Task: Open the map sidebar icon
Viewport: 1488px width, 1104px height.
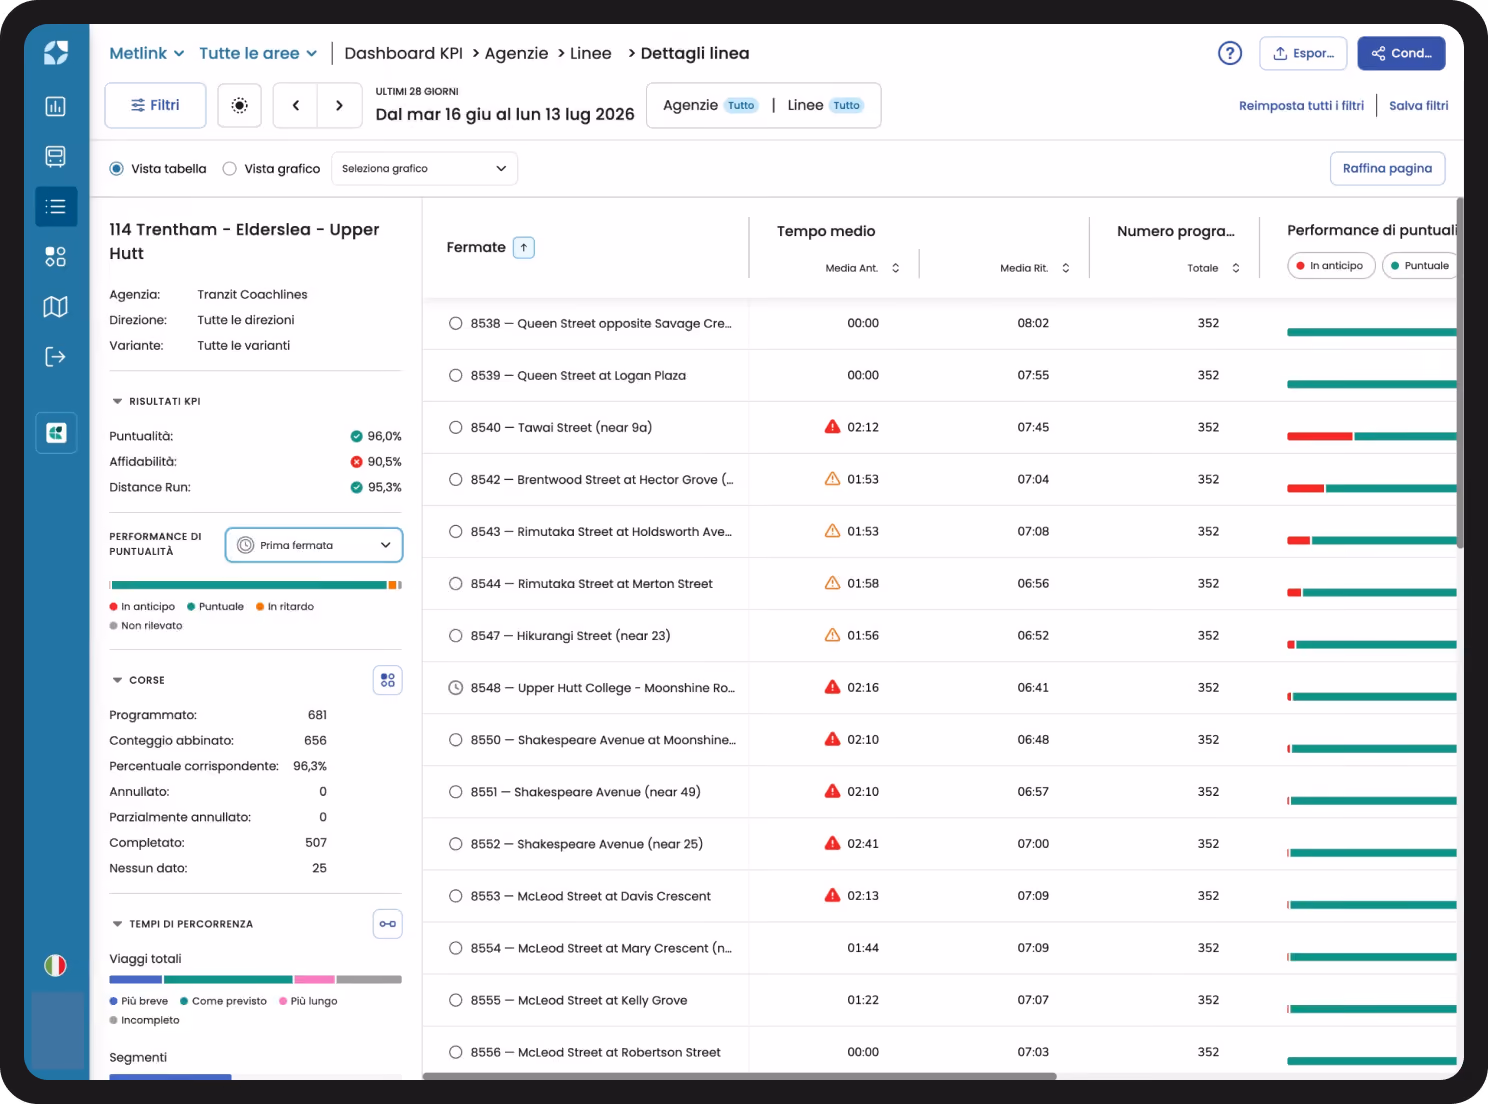Action: (x=56, y=307)
